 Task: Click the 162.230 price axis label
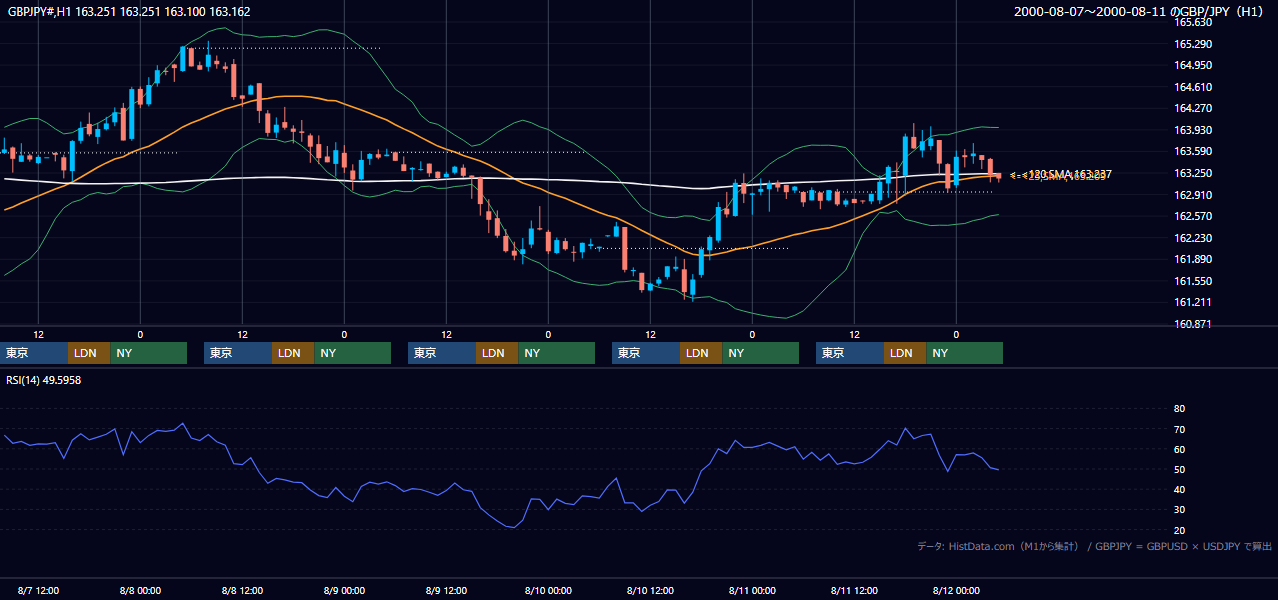tap(1193, 238)
